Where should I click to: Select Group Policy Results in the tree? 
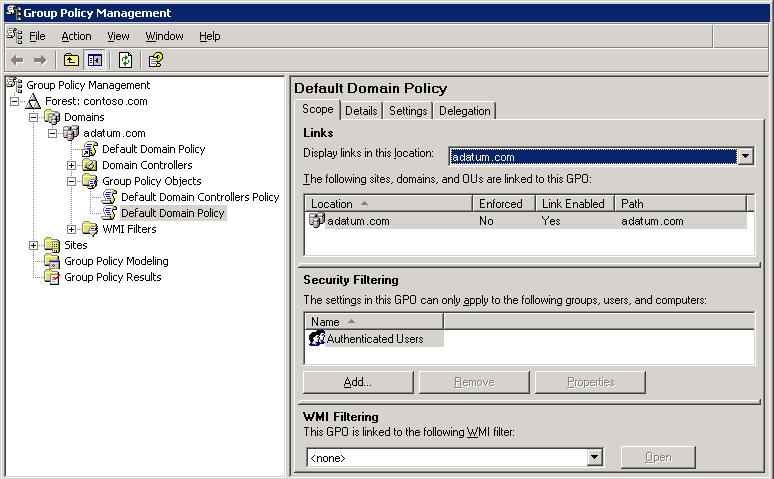113,277
